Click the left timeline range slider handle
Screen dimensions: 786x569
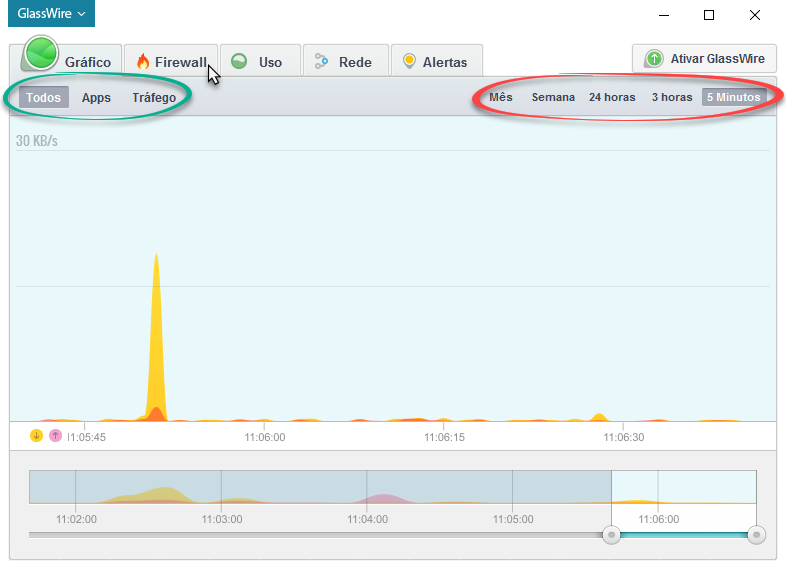pos(612,535)
